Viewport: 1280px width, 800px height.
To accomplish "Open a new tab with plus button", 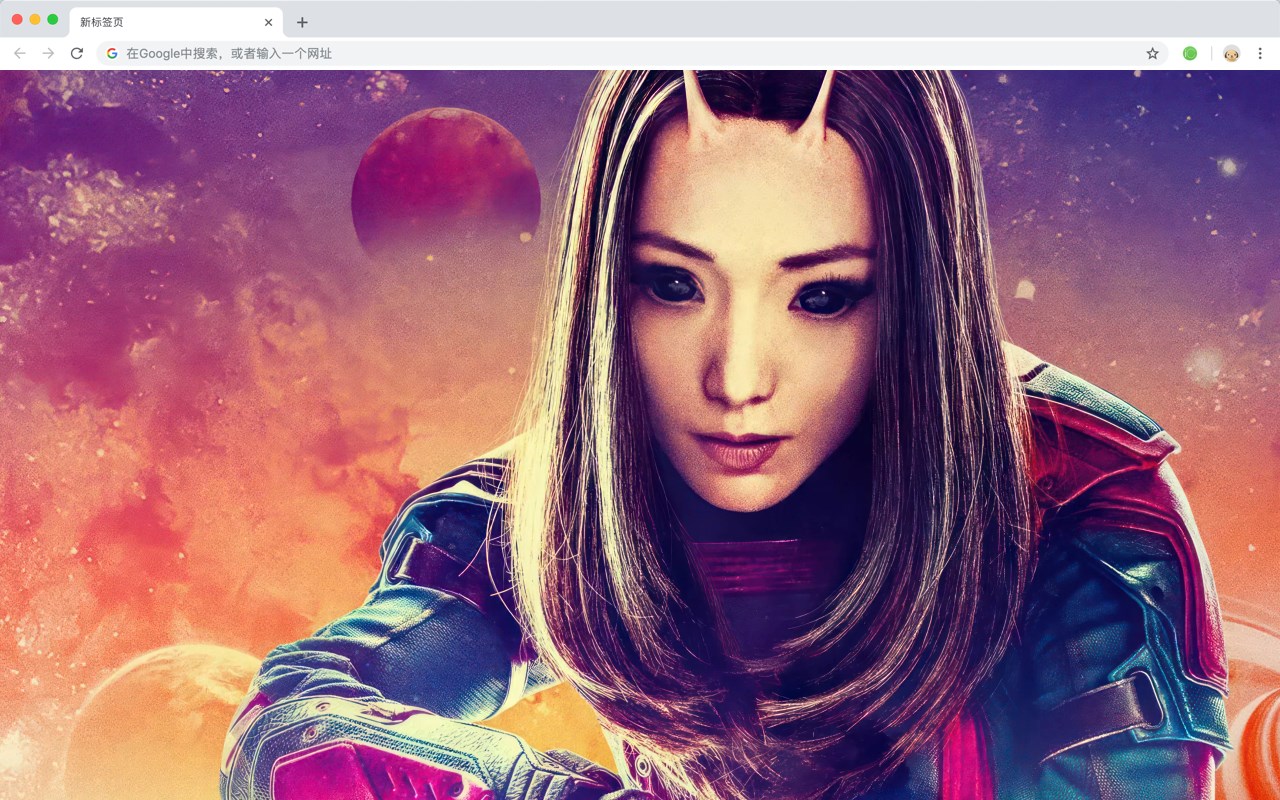I will point(302,22).
